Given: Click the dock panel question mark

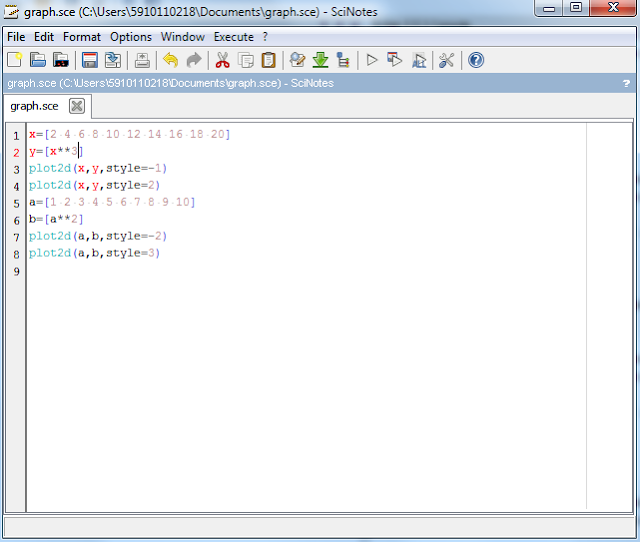Looking at the screenshot, I should pos(626,83).
